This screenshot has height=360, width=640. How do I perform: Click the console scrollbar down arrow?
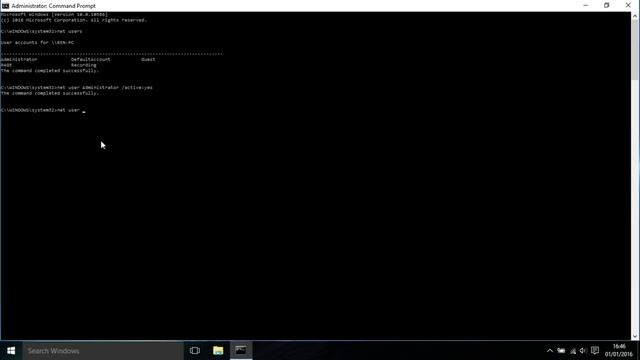pyautogui.click(x=635, y=336)
